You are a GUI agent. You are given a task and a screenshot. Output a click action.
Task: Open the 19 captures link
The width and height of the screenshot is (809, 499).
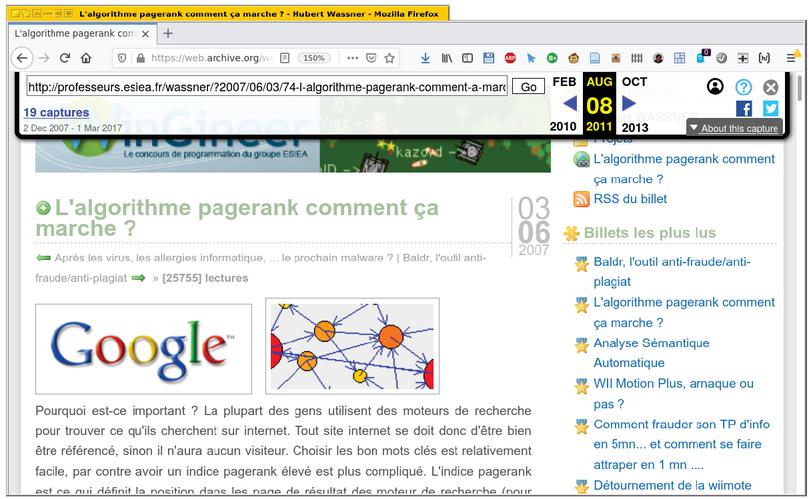coord(56,112)
